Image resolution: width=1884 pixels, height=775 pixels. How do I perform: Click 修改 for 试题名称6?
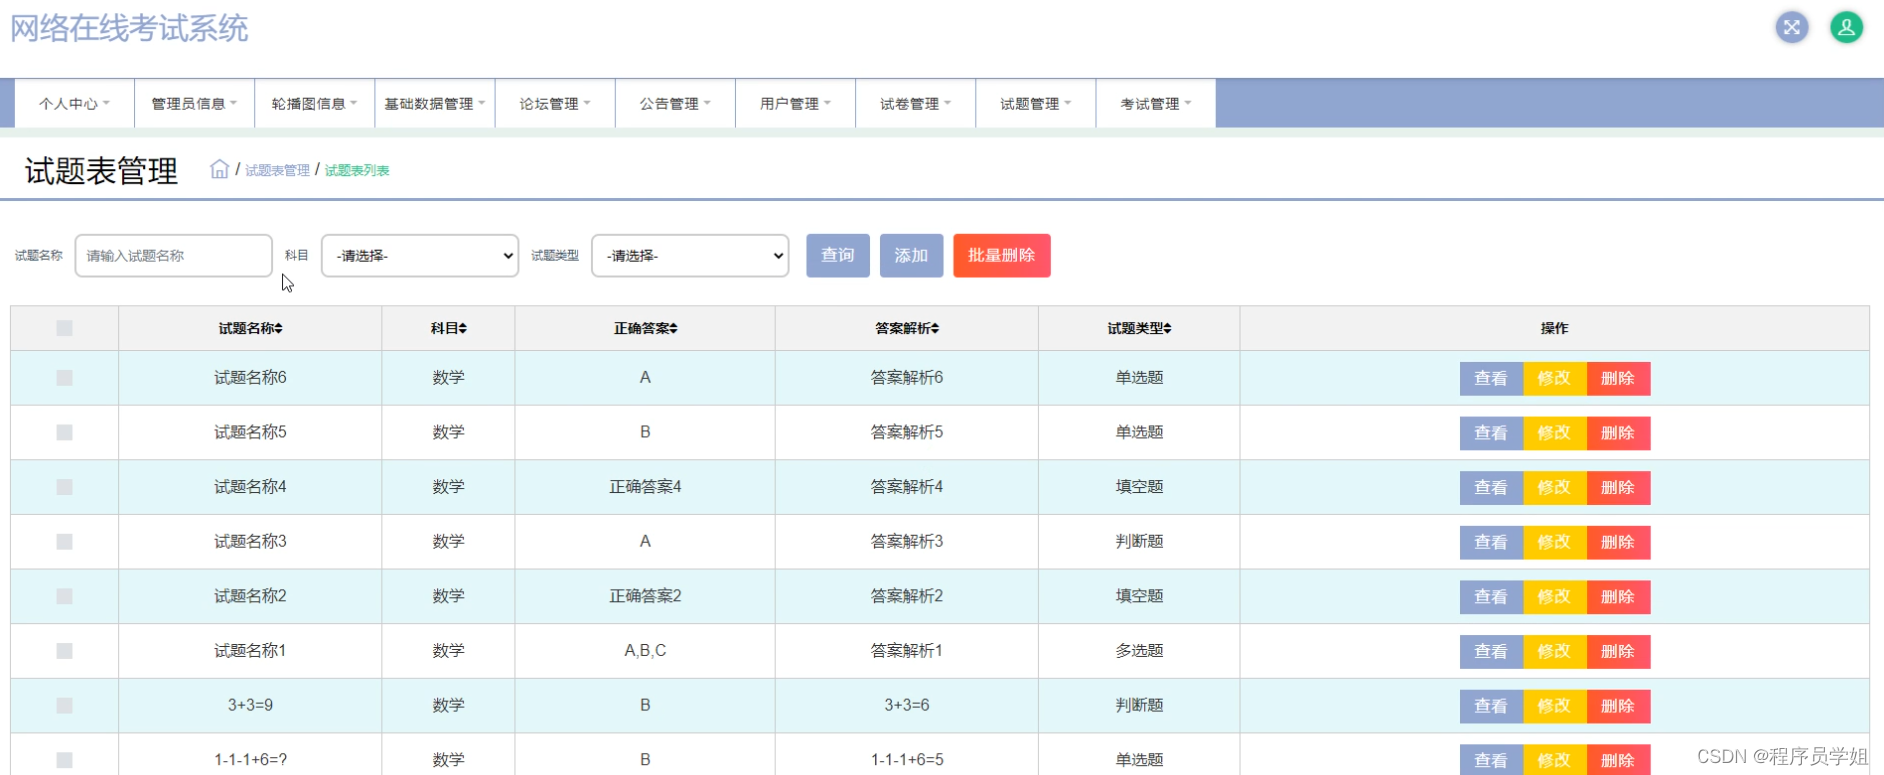[x=1554, y=379]
